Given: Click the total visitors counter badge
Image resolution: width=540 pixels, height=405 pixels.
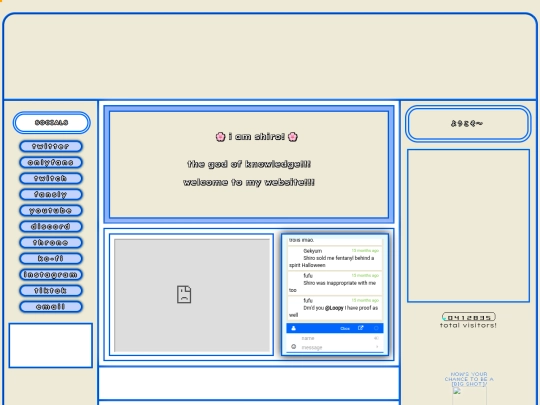Looking at the screenshot, I should click(469, 317).
